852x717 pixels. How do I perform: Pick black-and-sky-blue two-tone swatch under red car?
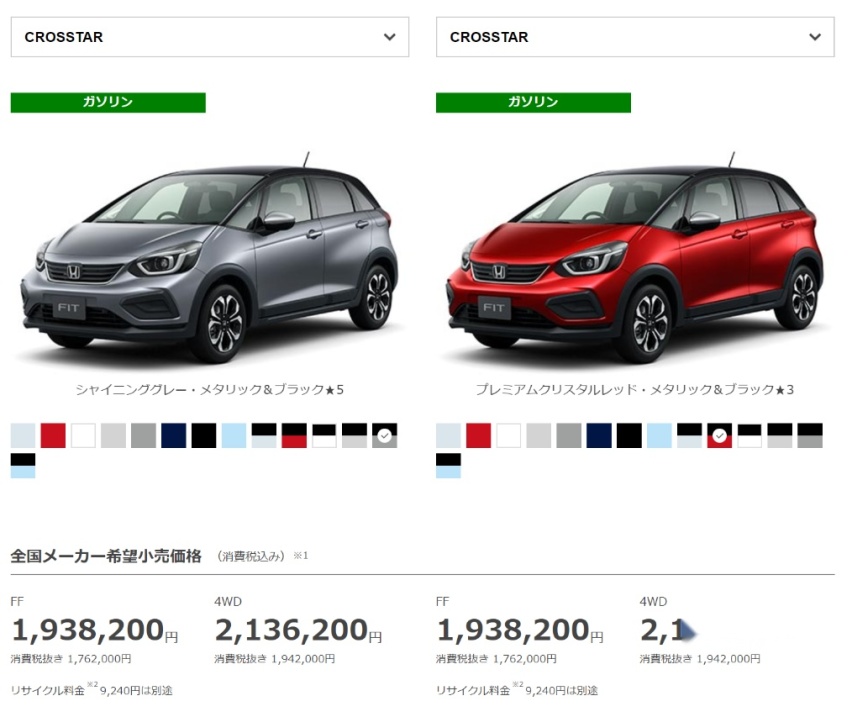[448, 466]
